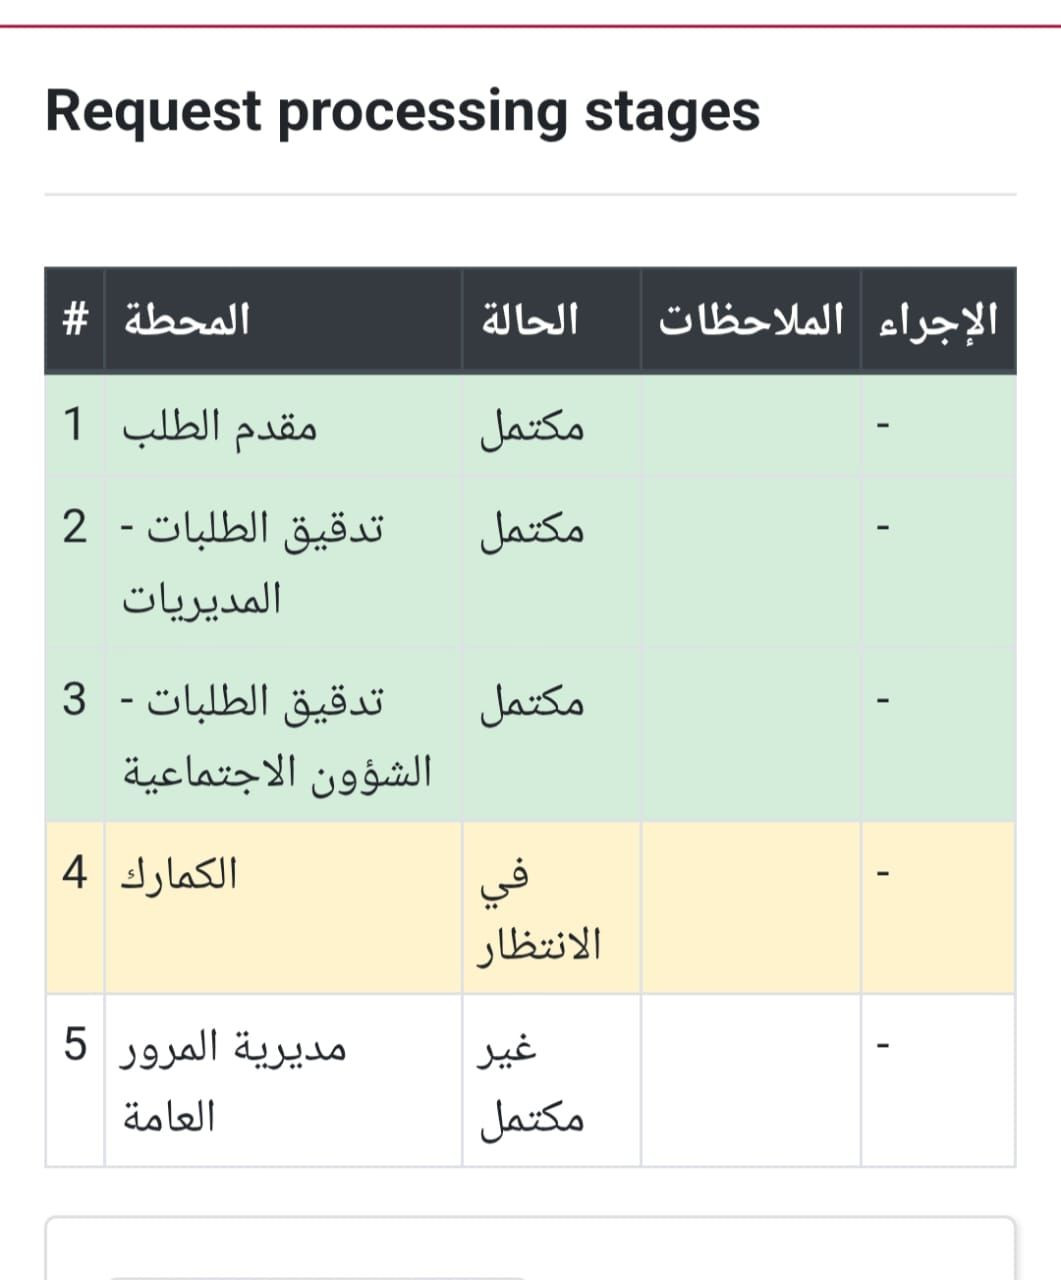Click the row number 4 cell
The width and height of the screenshot is (1061, 1280).
pos(74,874)
